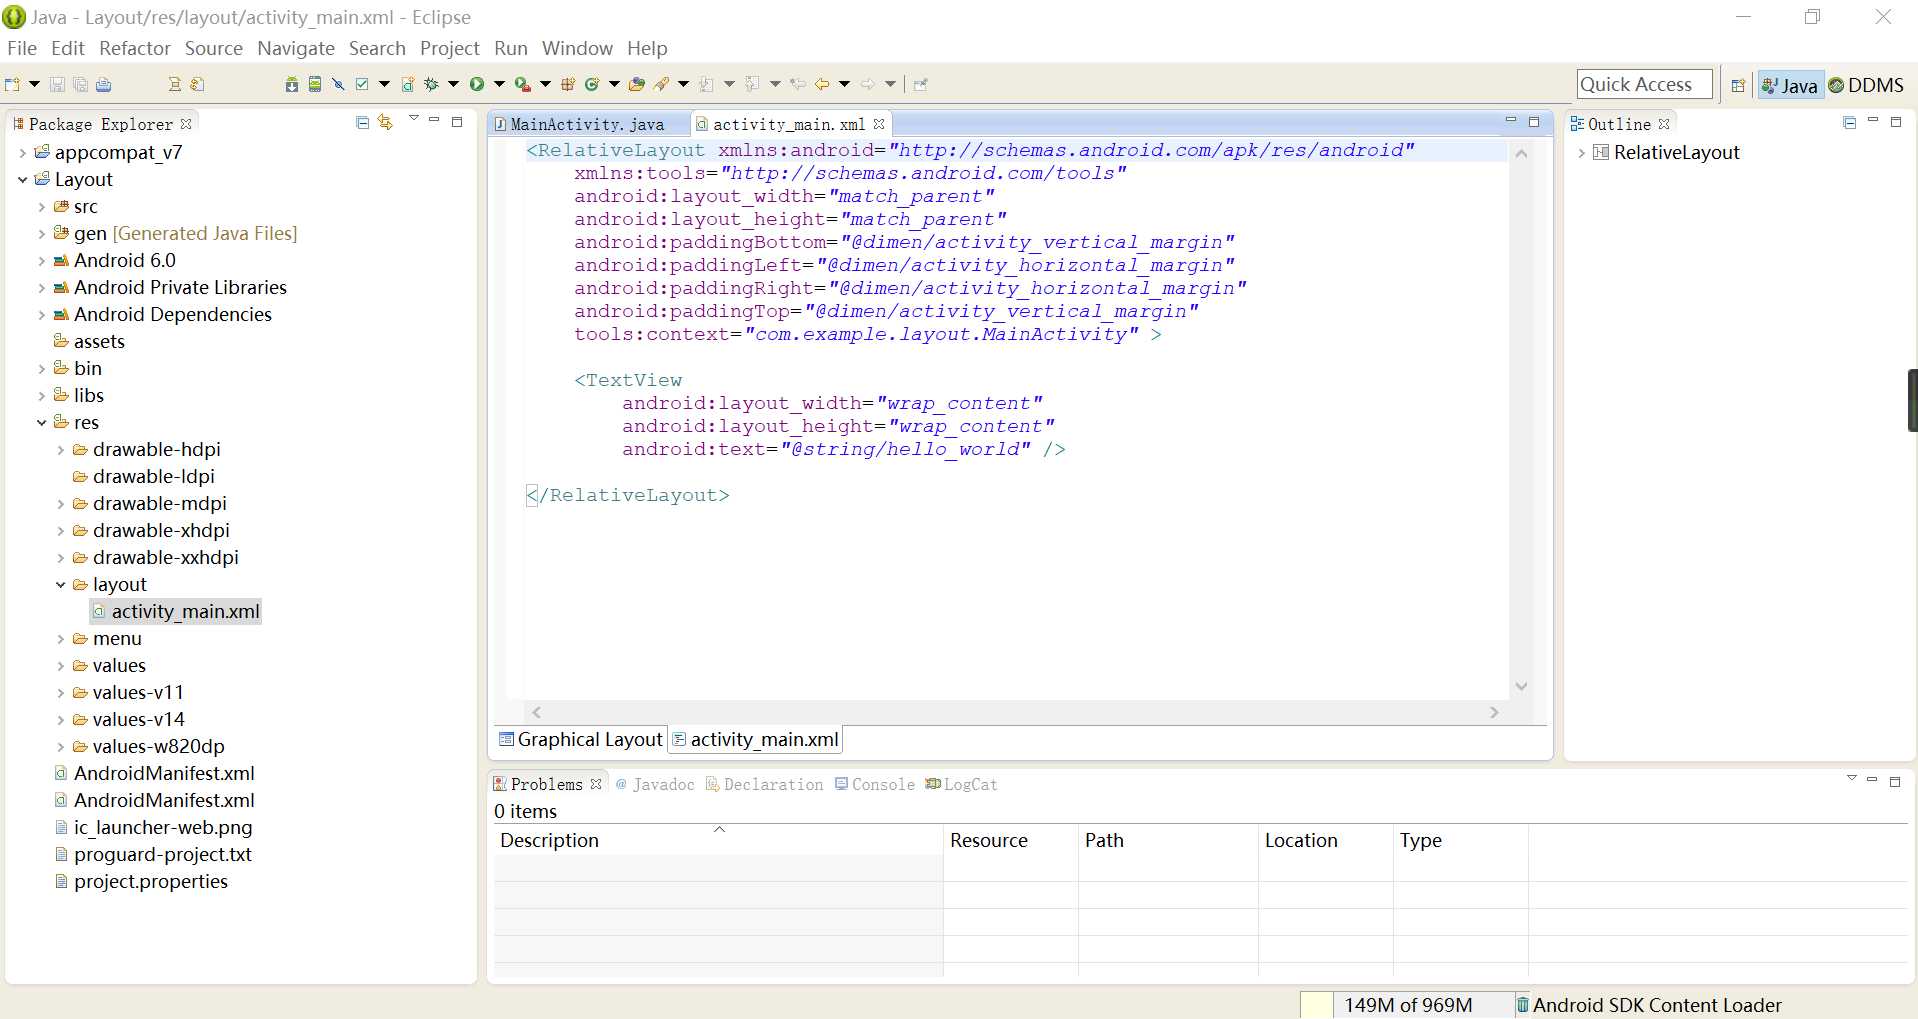Image resolution: width=1918 pixels, height=1019 pixels.
Task: Open the Back history dropdown arrow
Action: (844, 84)
